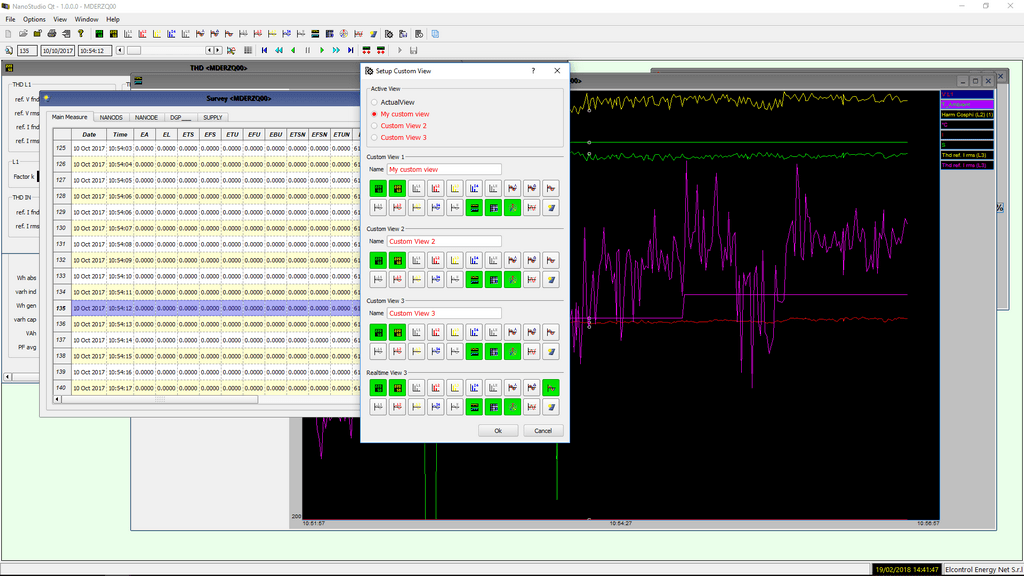Select the ActualView radio button
Image resolution: width=1024 pixels, height=576 pixels.
point(374,102)
